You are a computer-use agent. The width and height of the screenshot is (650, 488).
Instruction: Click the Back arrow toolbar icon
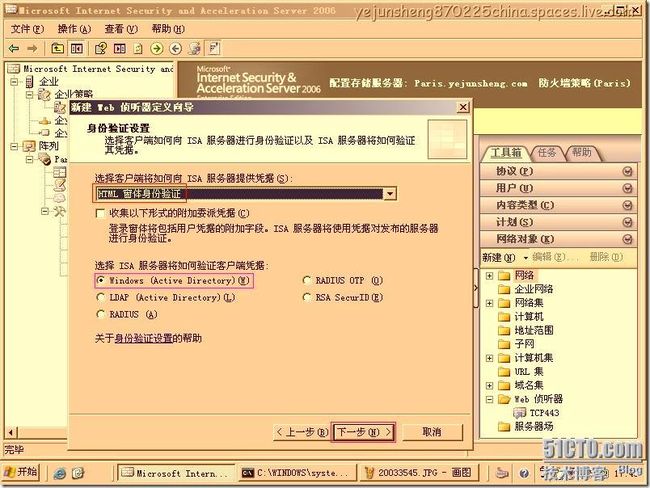click(x=14, y=49)
